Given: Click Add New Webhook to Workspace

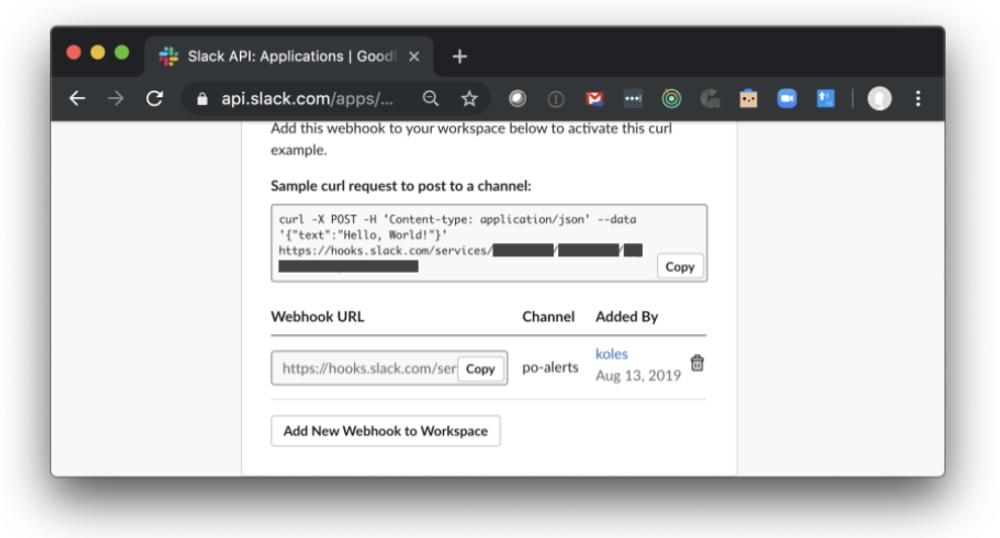Looking at the screenshot, I should pos(386,431).
